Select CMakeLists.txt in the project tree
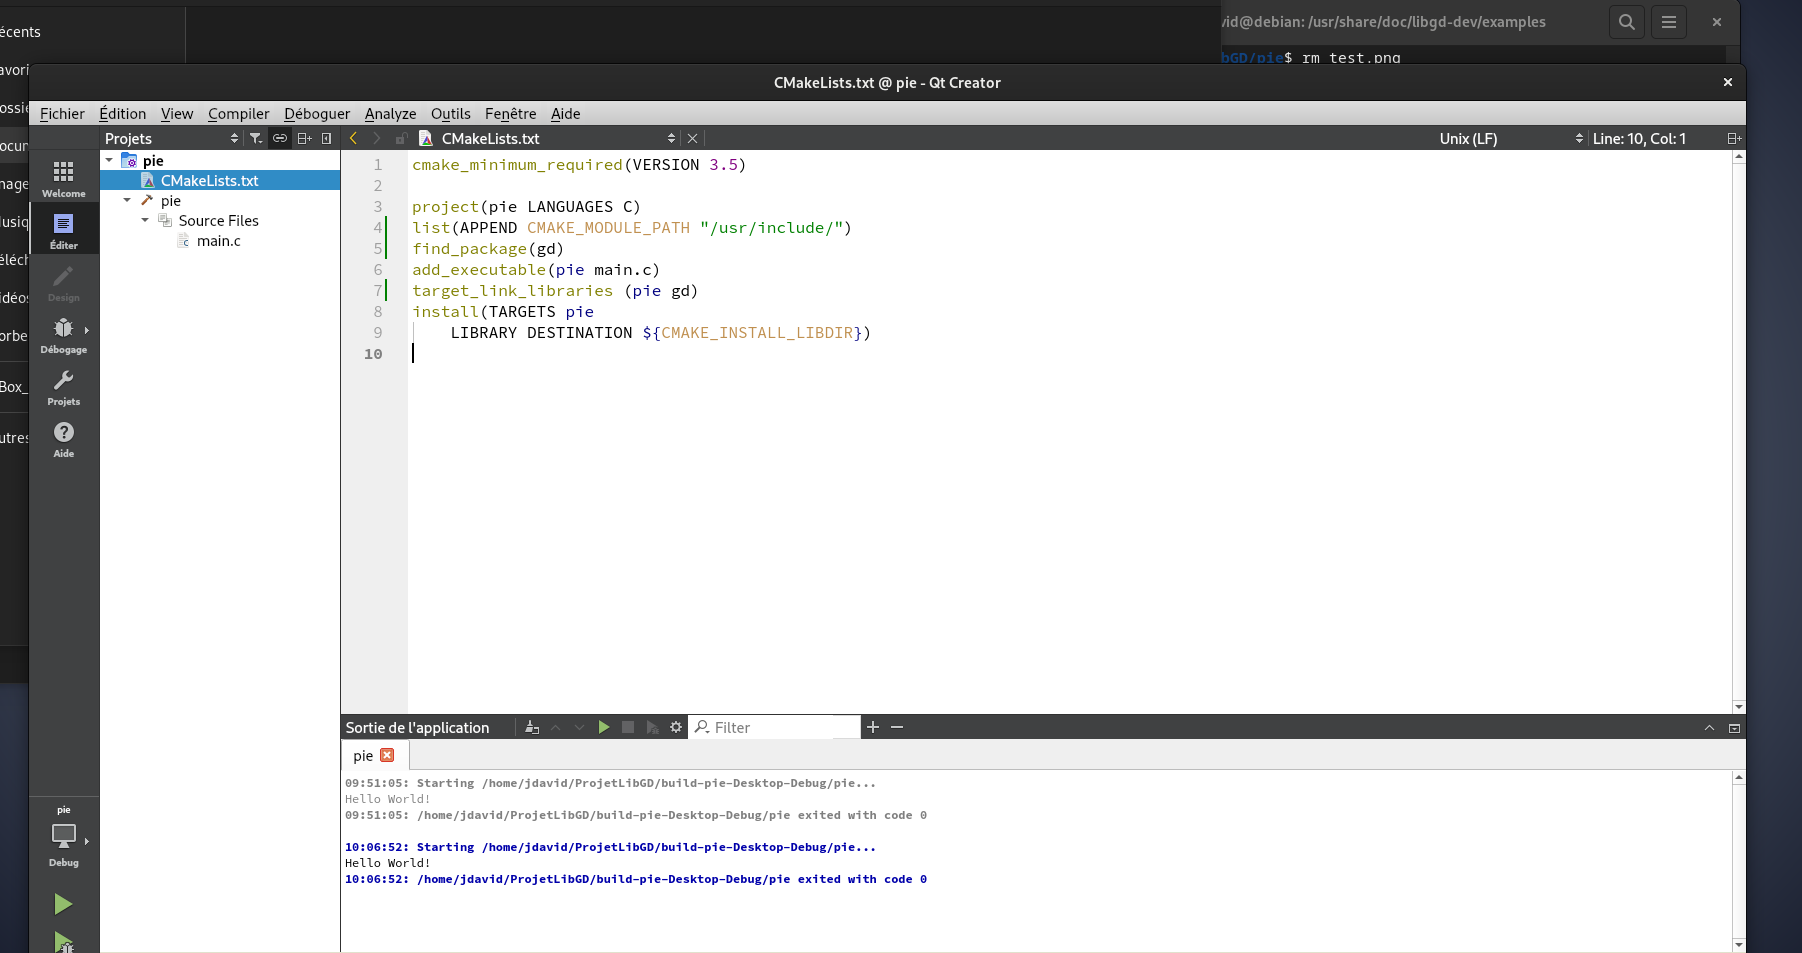1802x953 pixels. pos(209,180)
